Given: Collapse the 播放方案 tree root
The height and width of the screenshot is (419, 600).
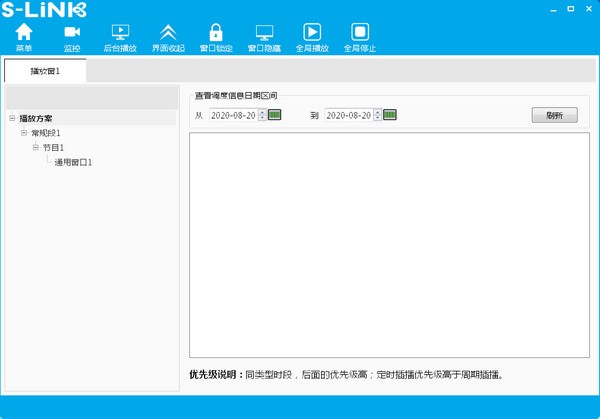Looking at the screenshot, I should [12, 118].
